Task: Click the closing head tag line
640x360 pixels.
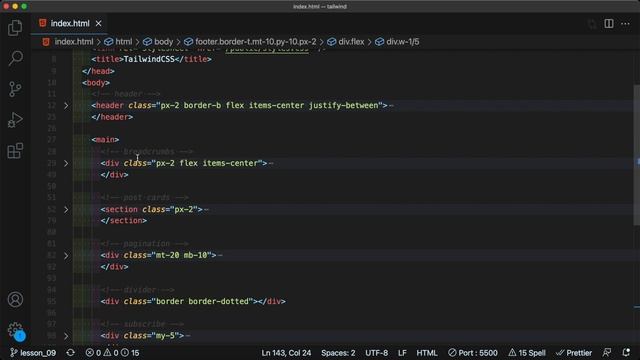Action: [98, 71]
